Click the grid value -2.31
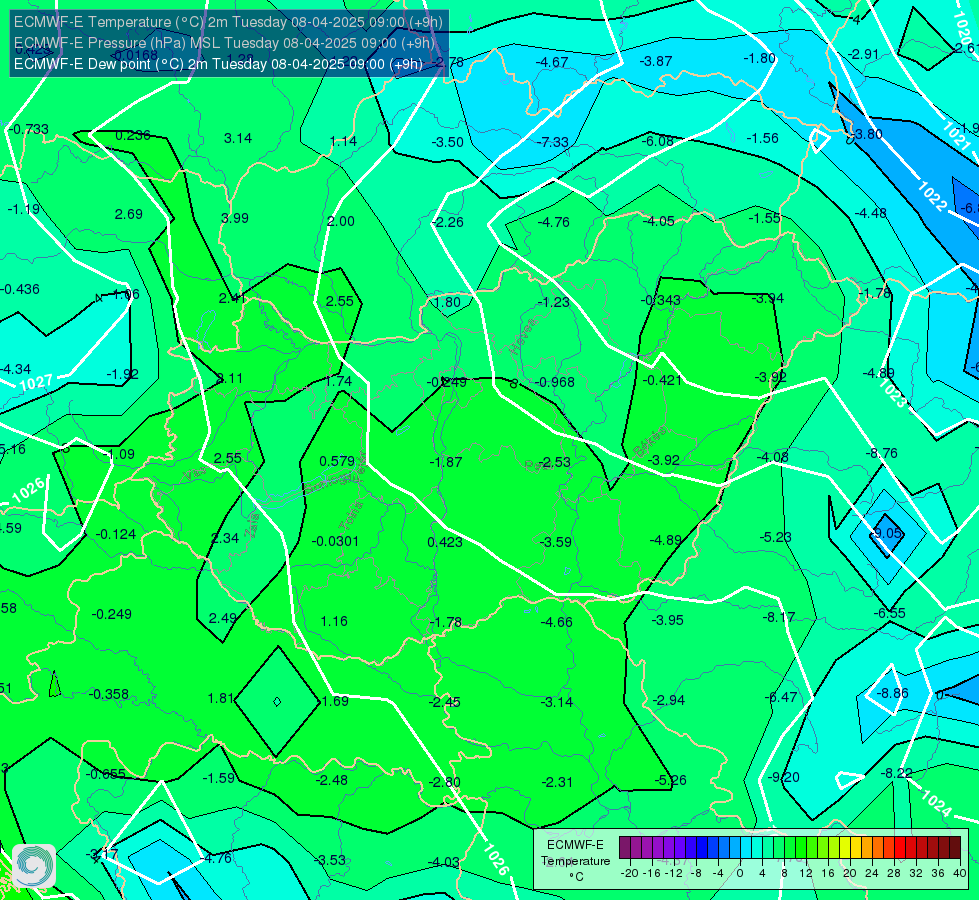This screenshot has width=979, height=900. (557, 783)
